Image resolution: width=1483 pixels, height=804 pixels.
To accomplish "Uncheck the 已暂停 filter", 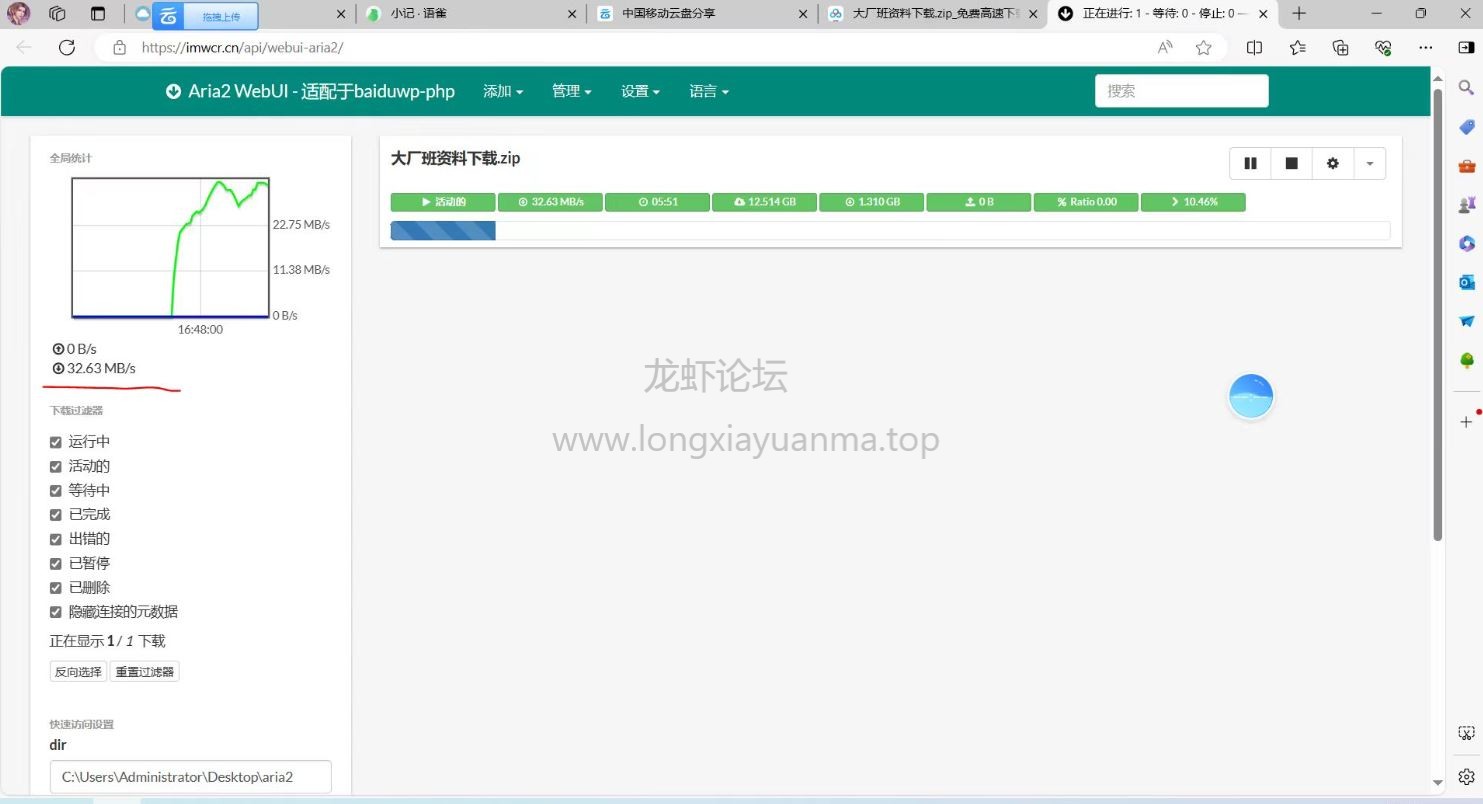I will point(56,564).
